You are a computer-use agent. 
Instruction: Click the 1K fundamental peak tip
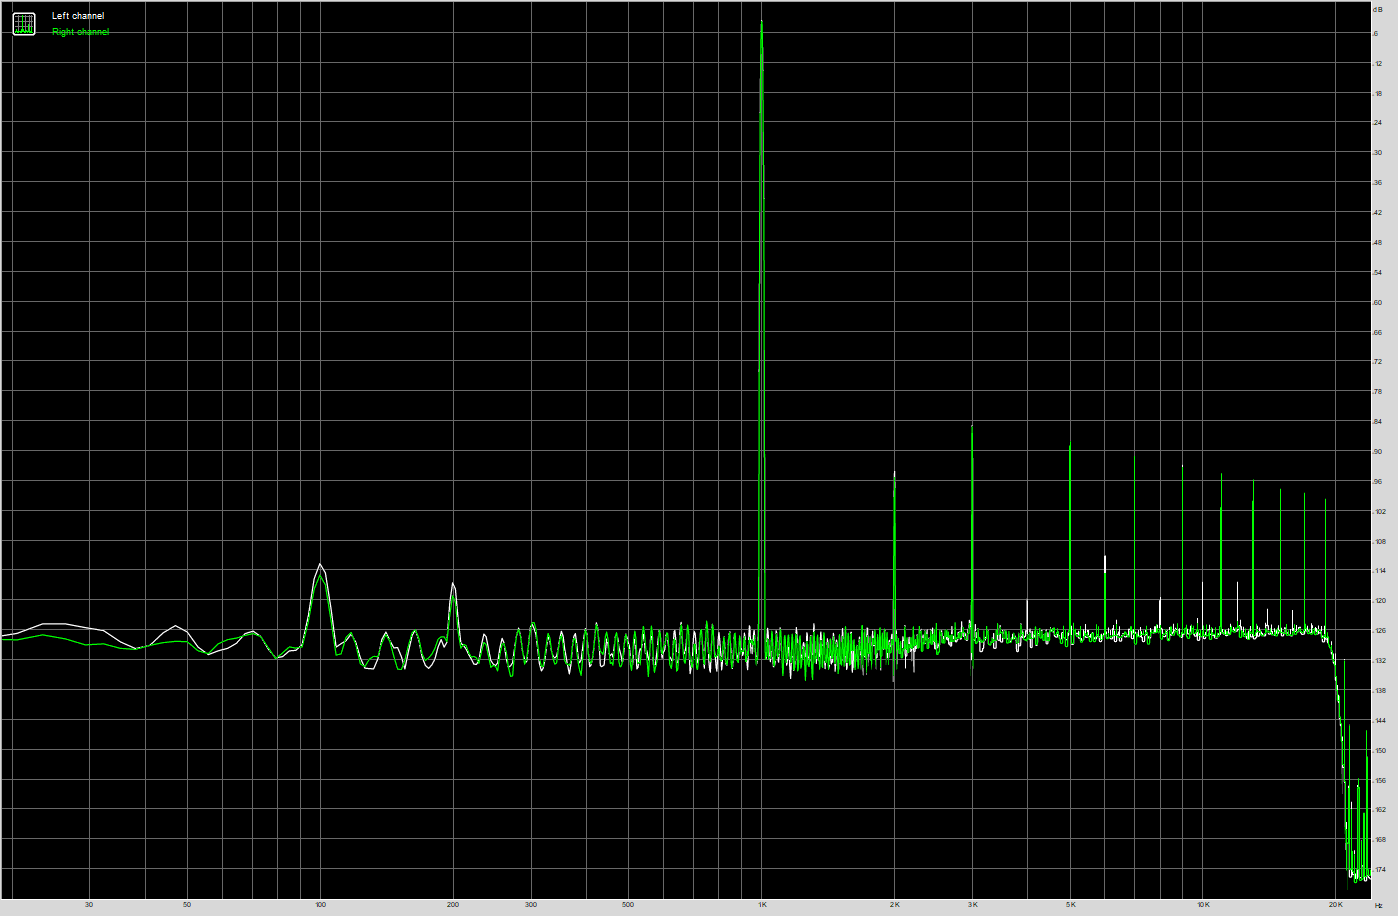pyautogui.click(x=762, y=22)
